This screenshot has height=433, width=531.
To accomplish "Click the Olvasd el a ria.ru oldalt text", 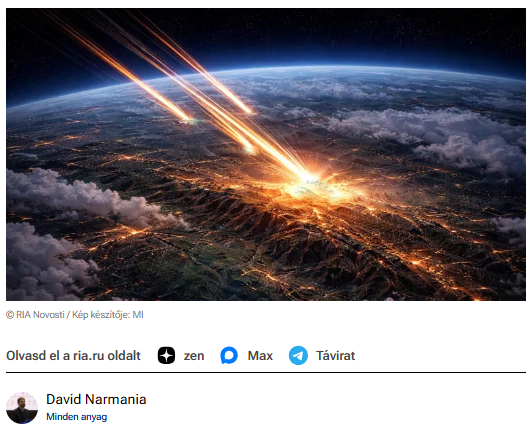I will [x=73, y=355].
